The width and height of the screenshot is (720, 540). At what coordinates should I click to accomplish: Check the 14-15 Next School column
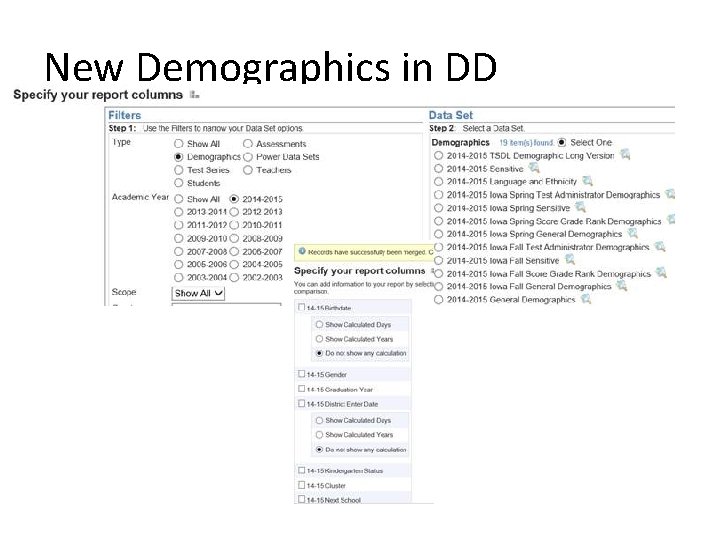[302, 499]
